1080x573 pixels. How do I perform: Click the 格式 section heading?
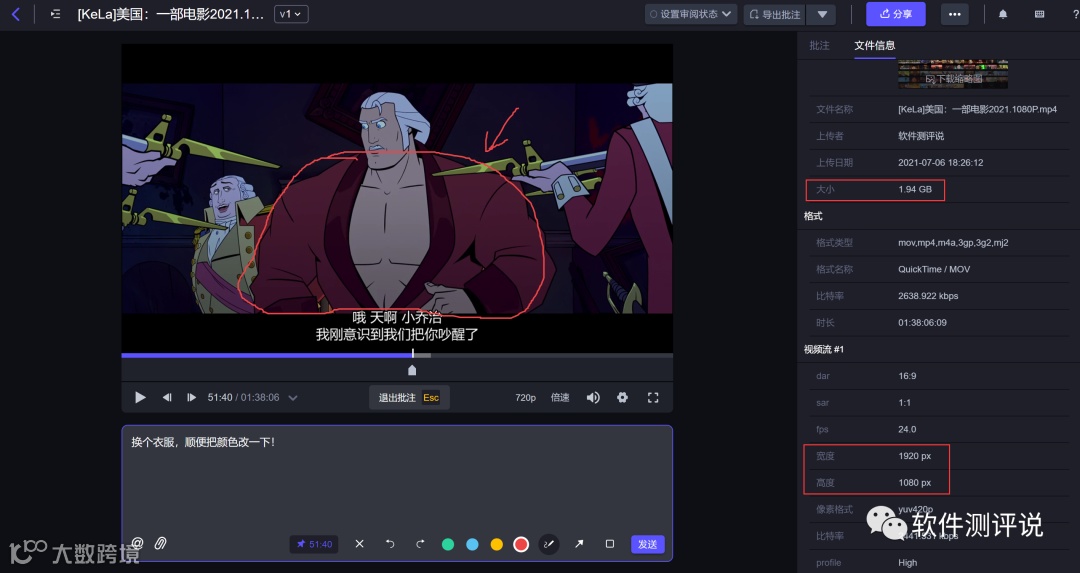pos(813,216)
